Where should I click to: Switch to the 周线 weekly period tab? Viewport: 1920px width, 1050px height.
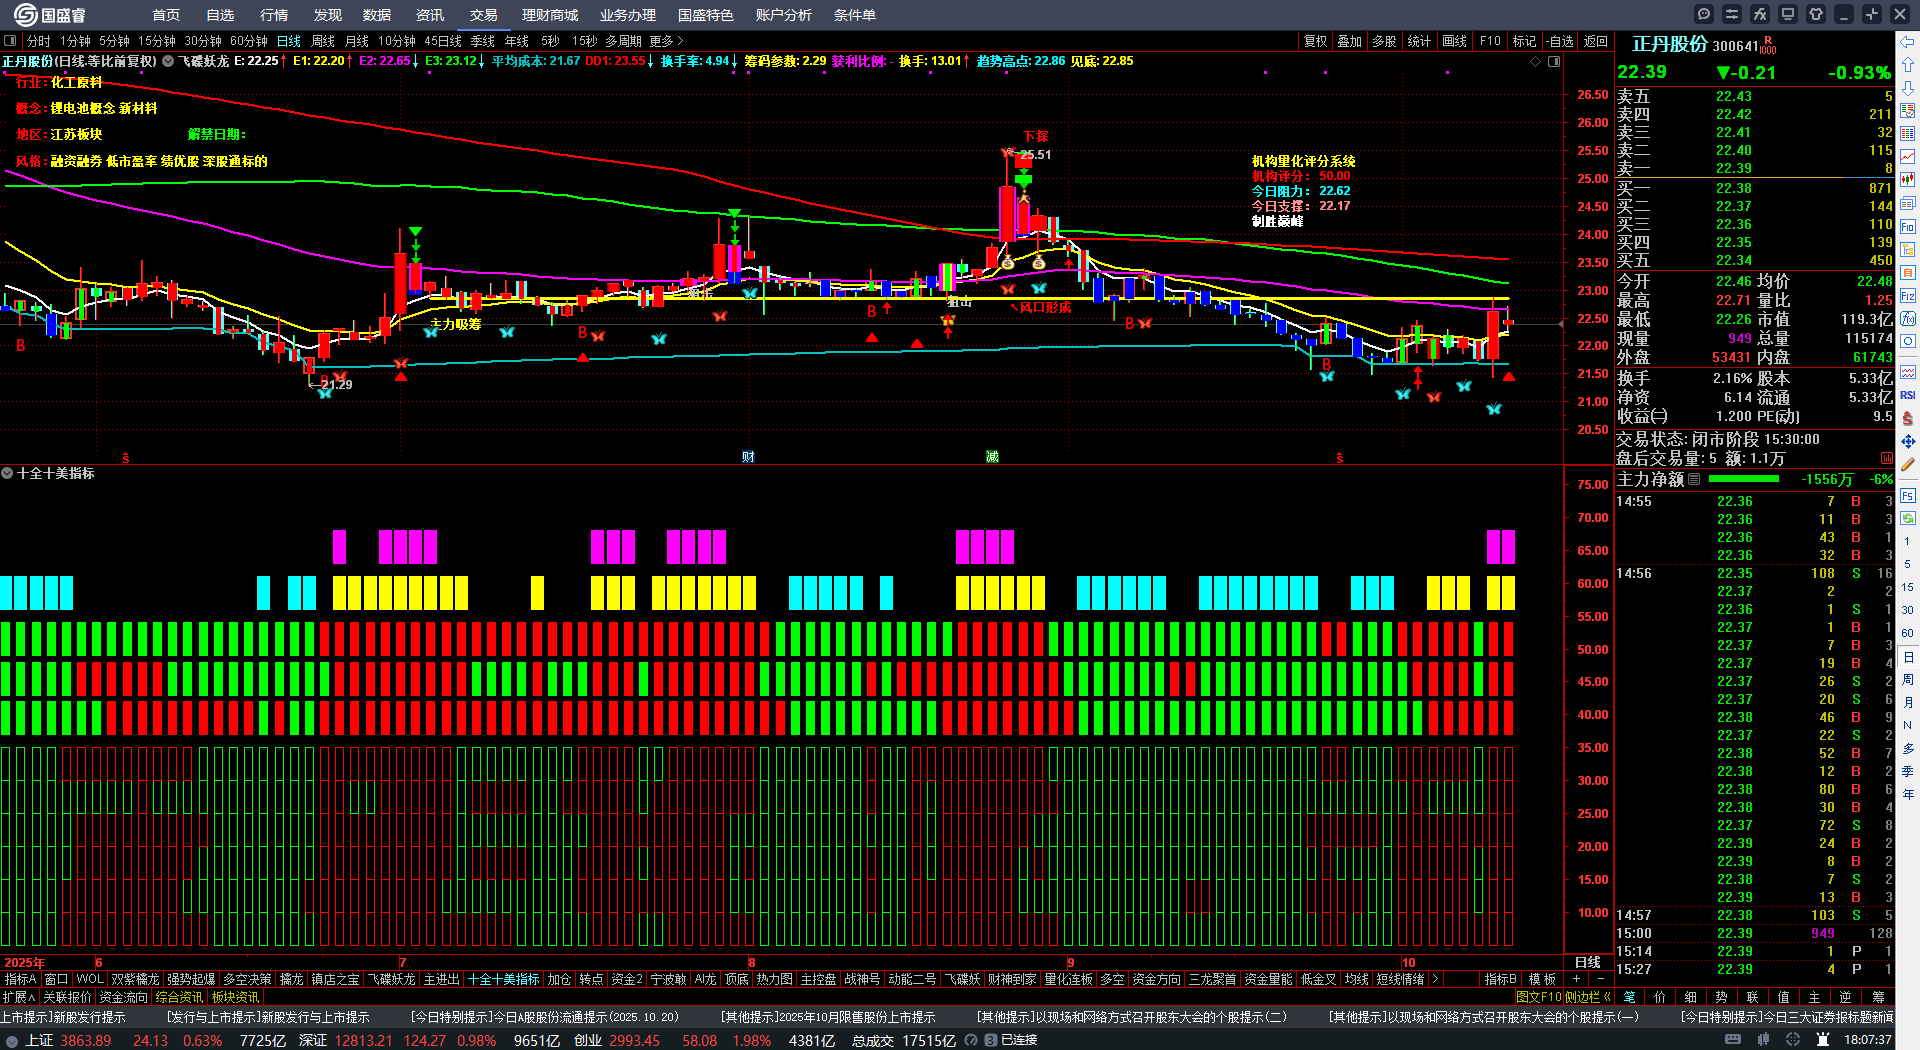click(x=323, y=41)
